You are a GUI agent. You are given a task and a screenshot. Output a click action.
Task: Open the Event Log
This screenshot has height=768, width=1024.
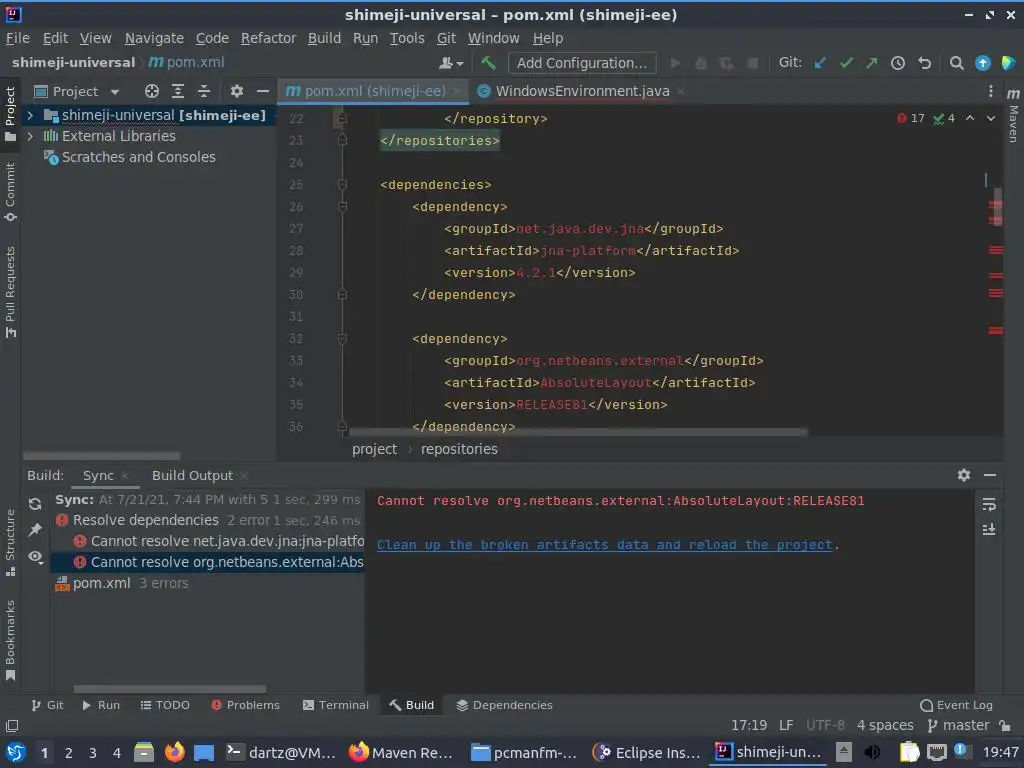(x=956, y=705)
